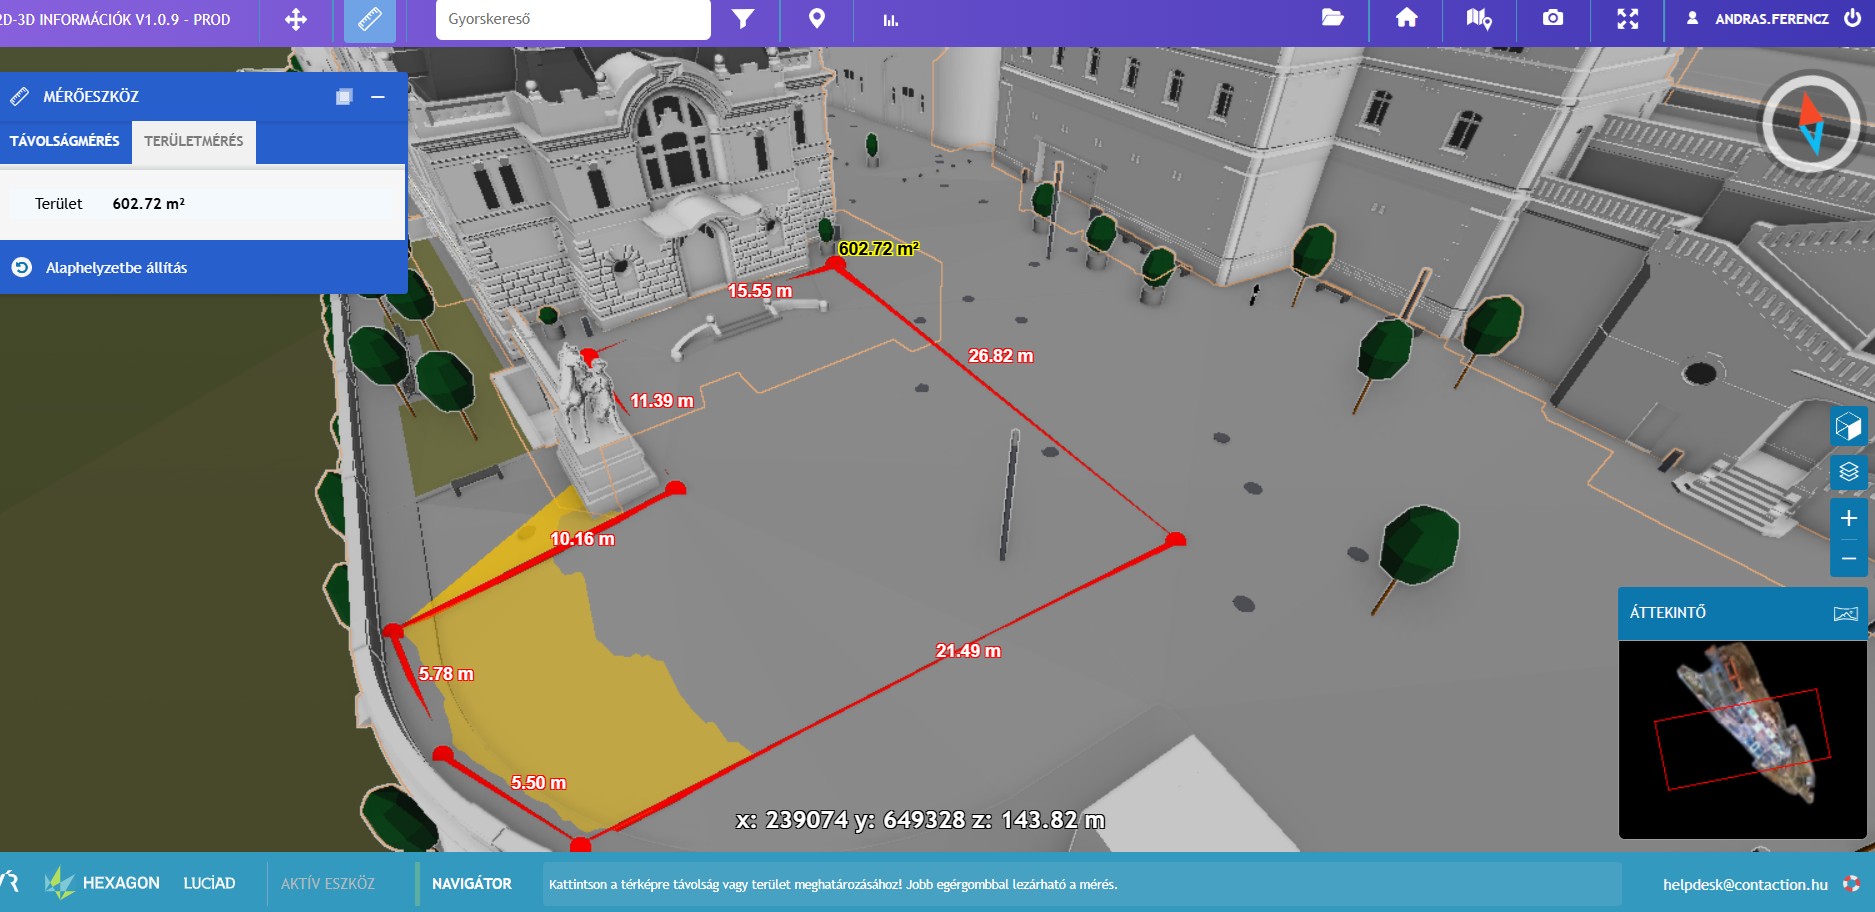
Task: Zoom in with the plus button
Action: pyautogui.click(x=1849, y=518)
